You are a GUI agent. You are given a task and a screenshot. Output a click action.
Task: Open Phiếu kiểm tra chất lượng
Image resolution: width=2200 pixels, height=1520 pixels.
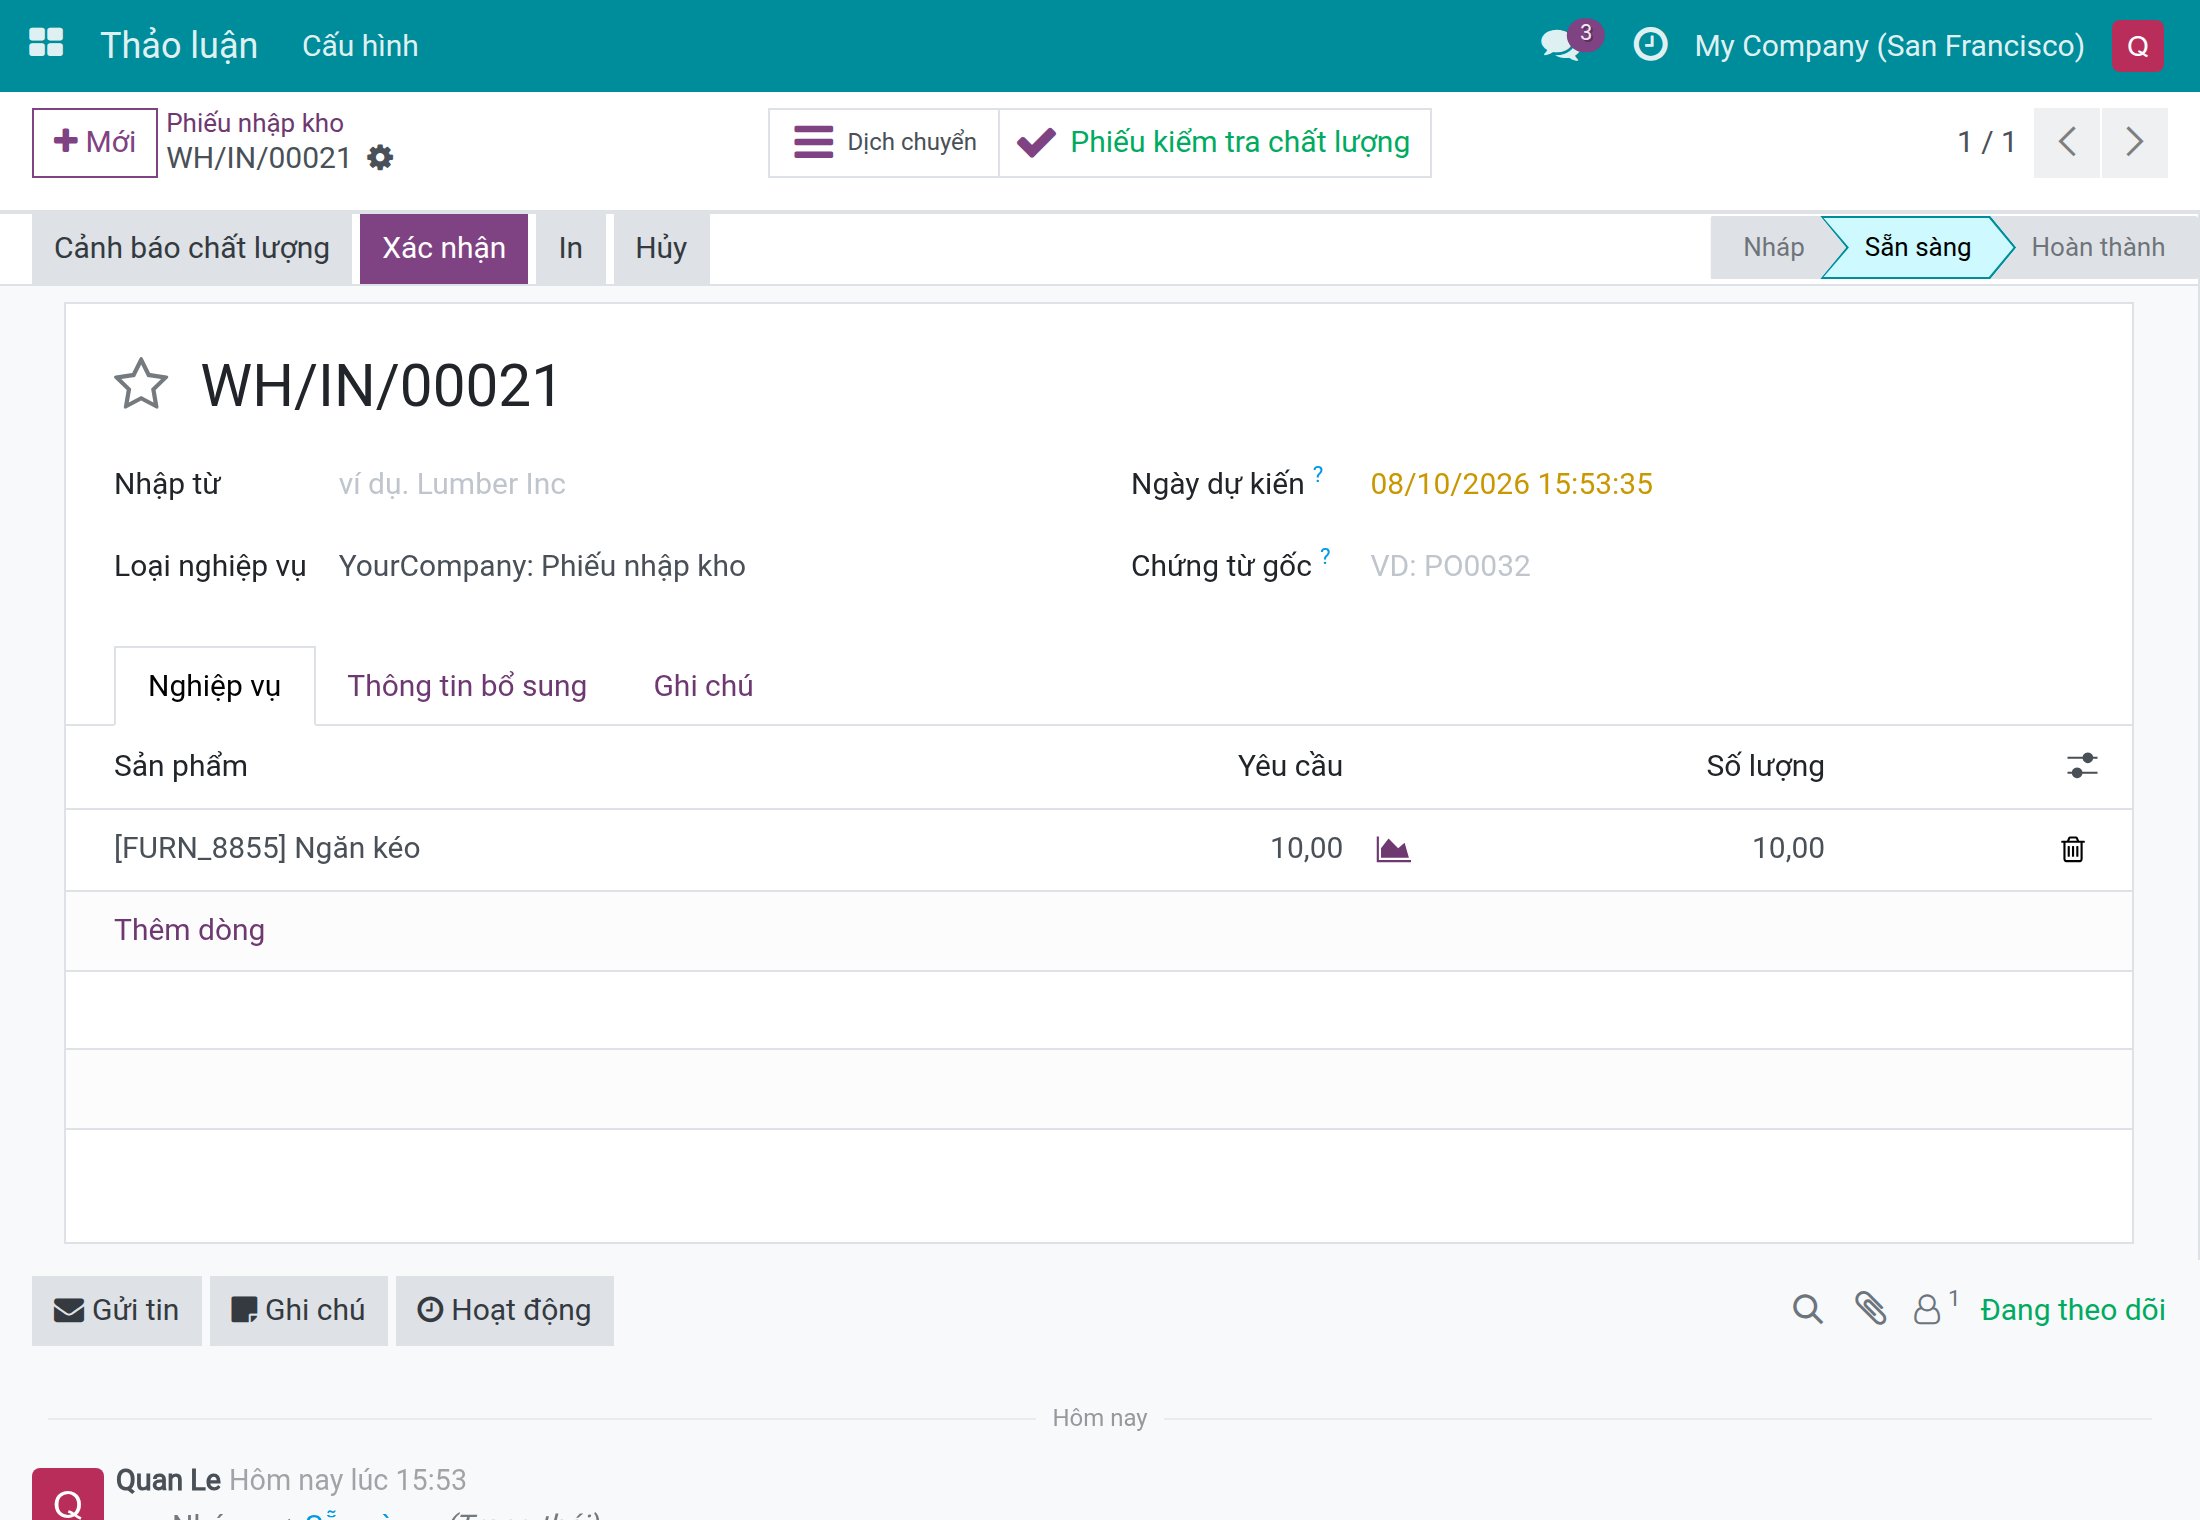point(1215,142)
